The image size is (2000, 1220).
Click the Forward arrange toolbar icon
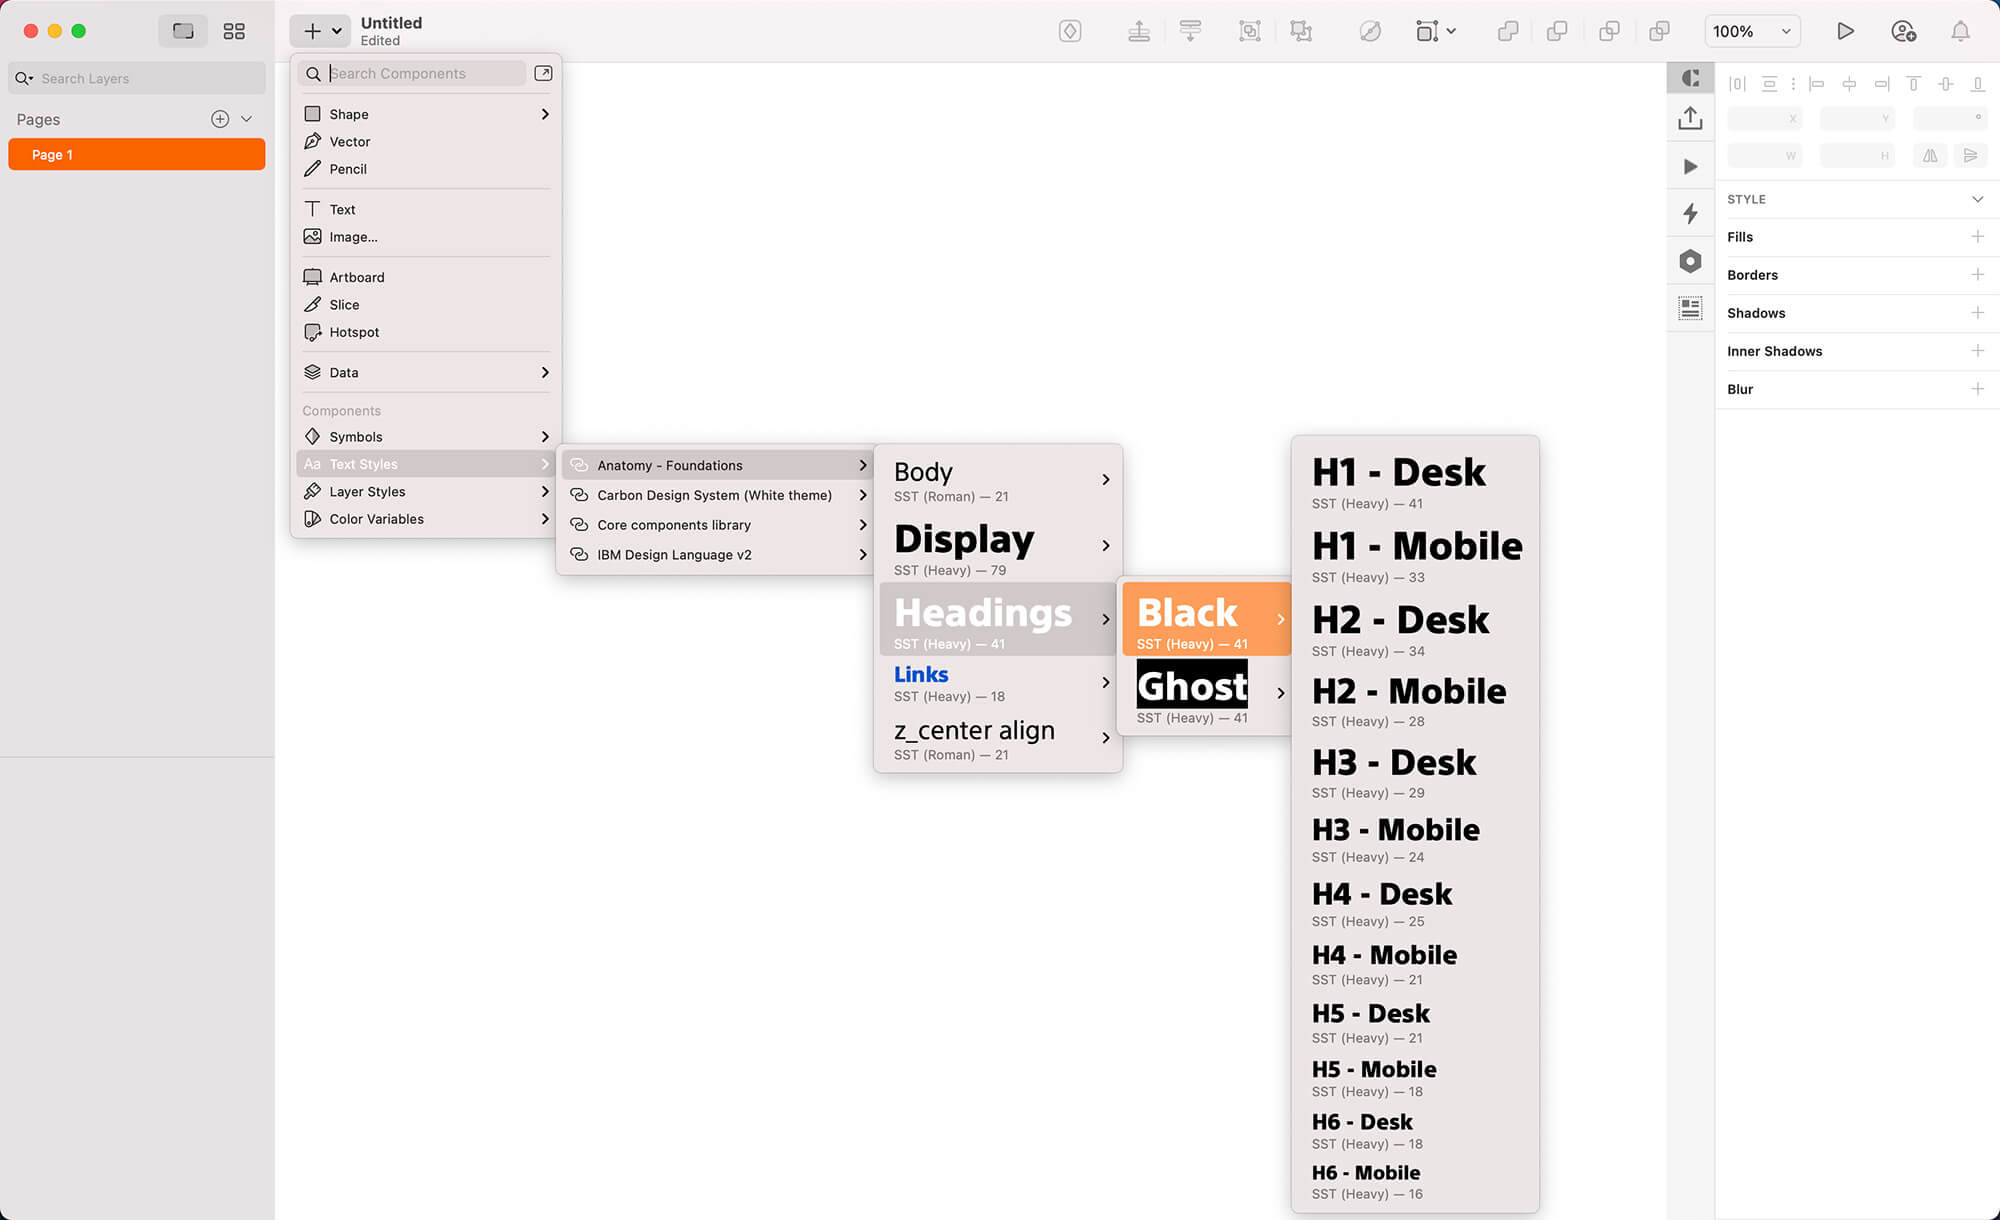pyautogui.click(x=1139, y=31)
